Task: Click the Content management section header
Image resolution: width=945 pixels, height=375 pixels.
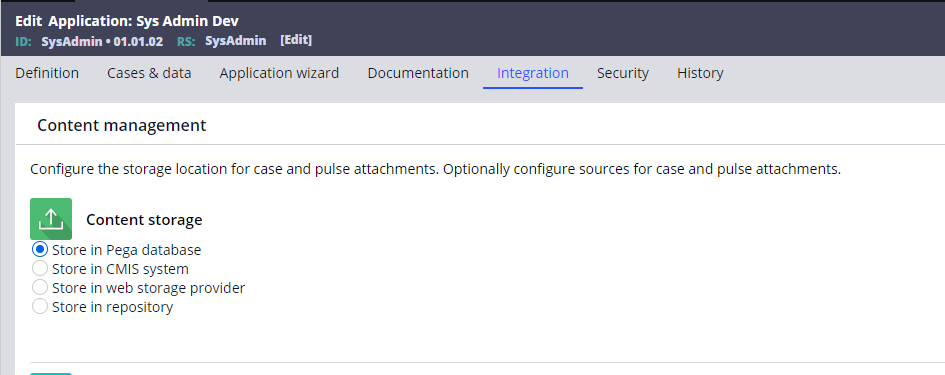Action: [x=122, y=125]
